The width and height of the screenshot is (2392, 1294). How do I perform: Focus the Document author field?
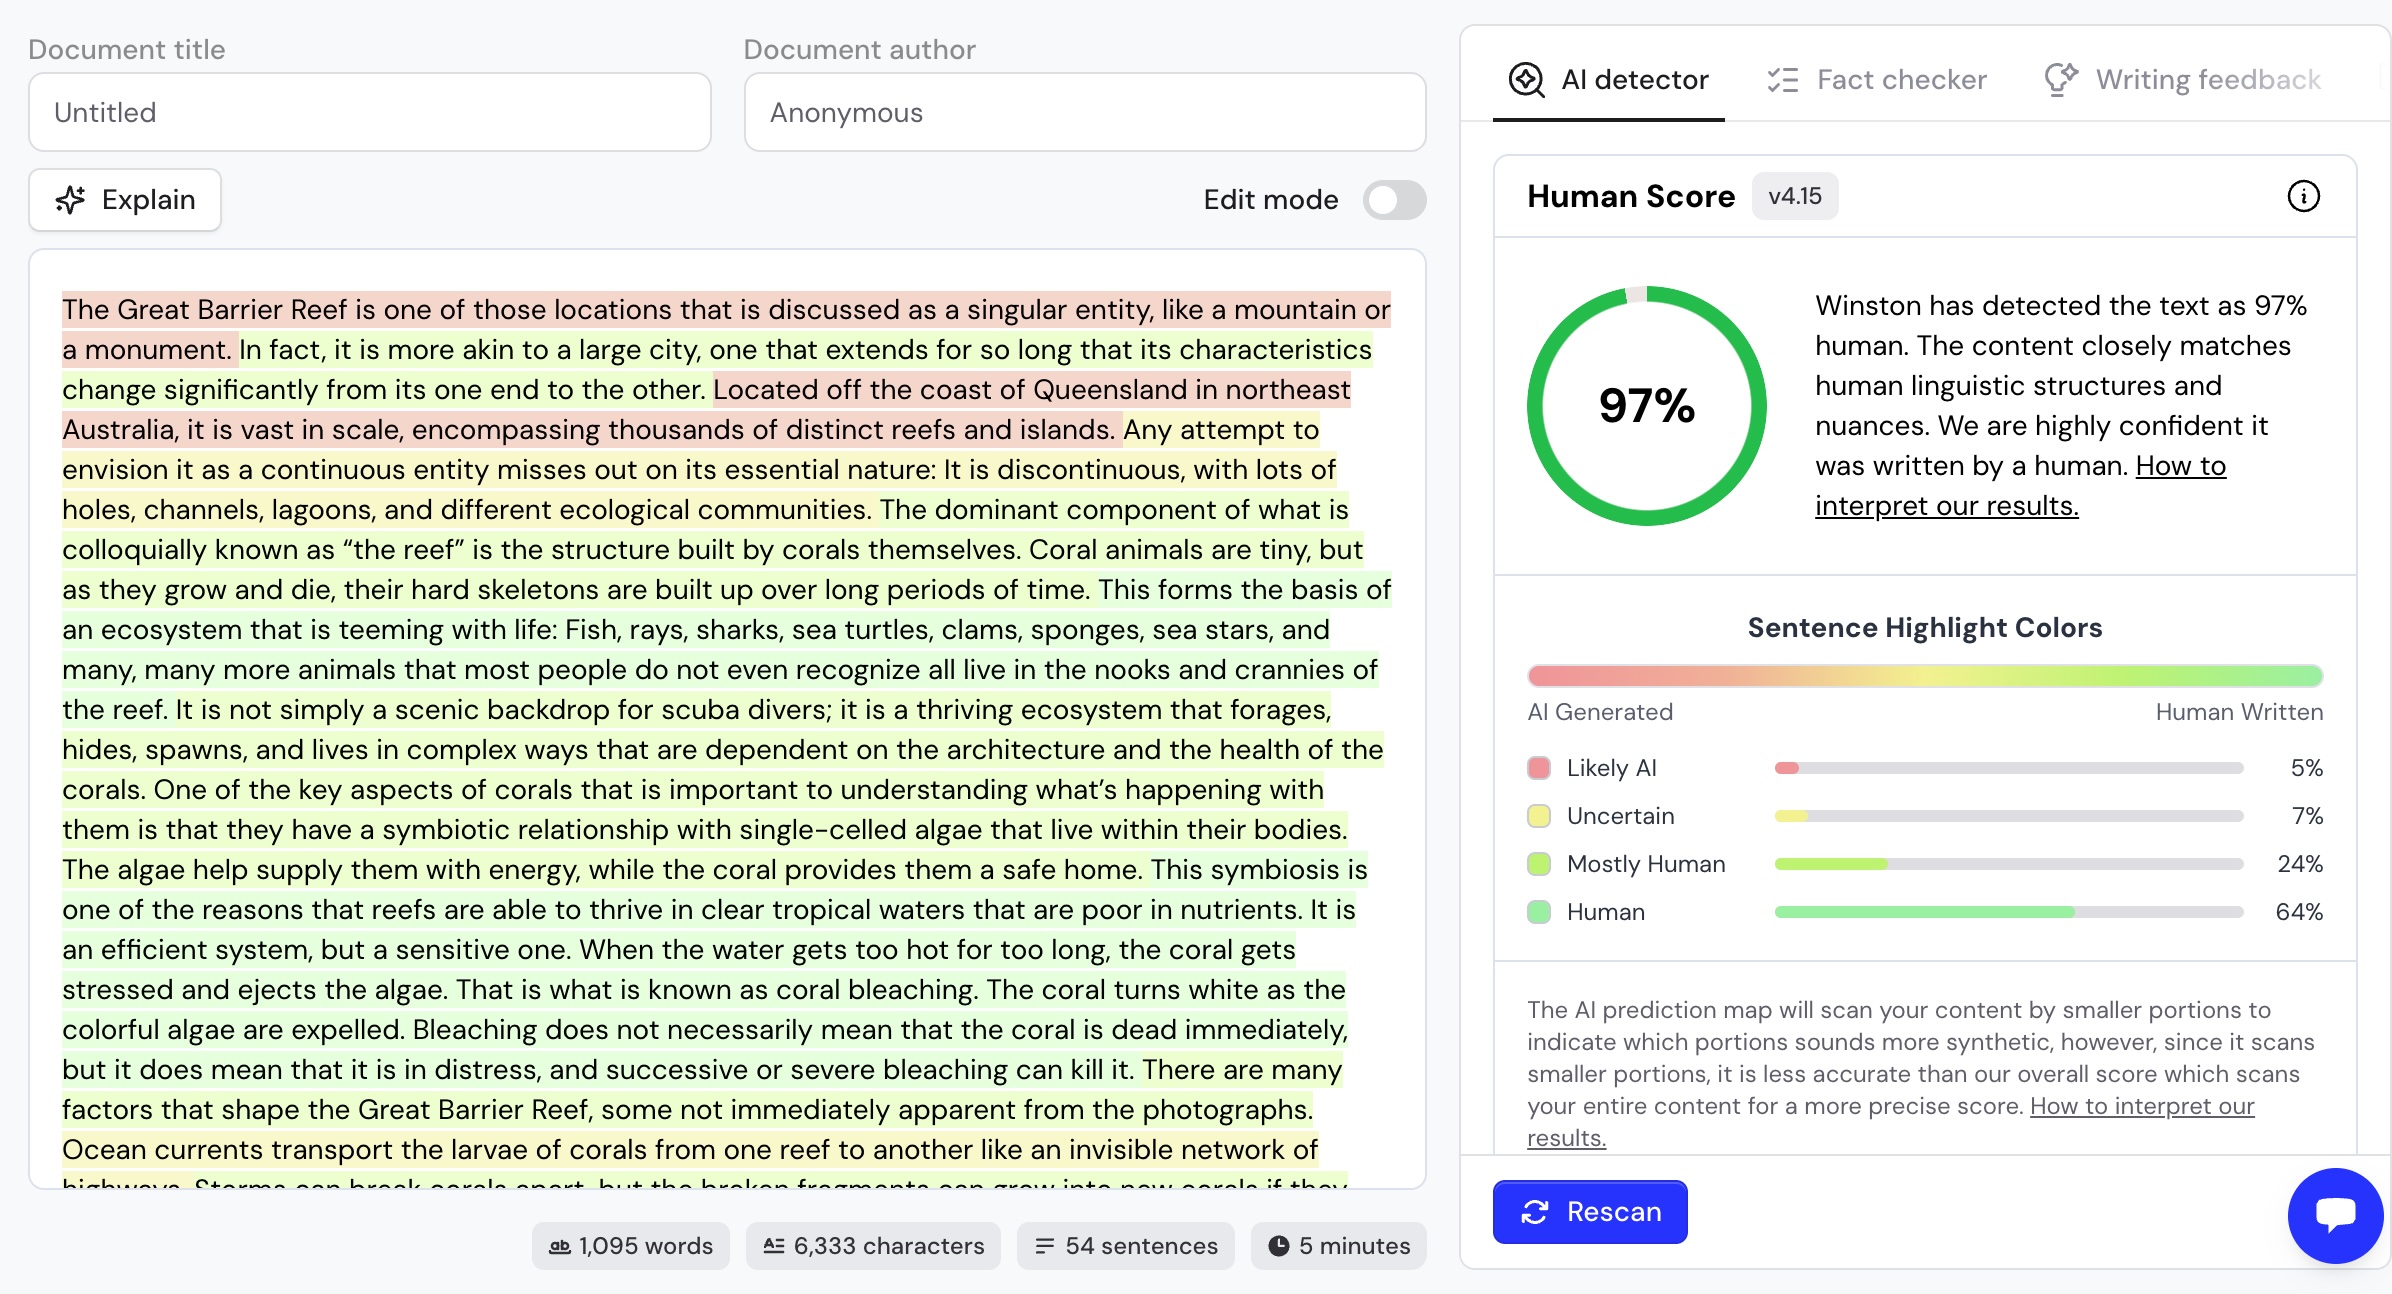(1084, 112)
